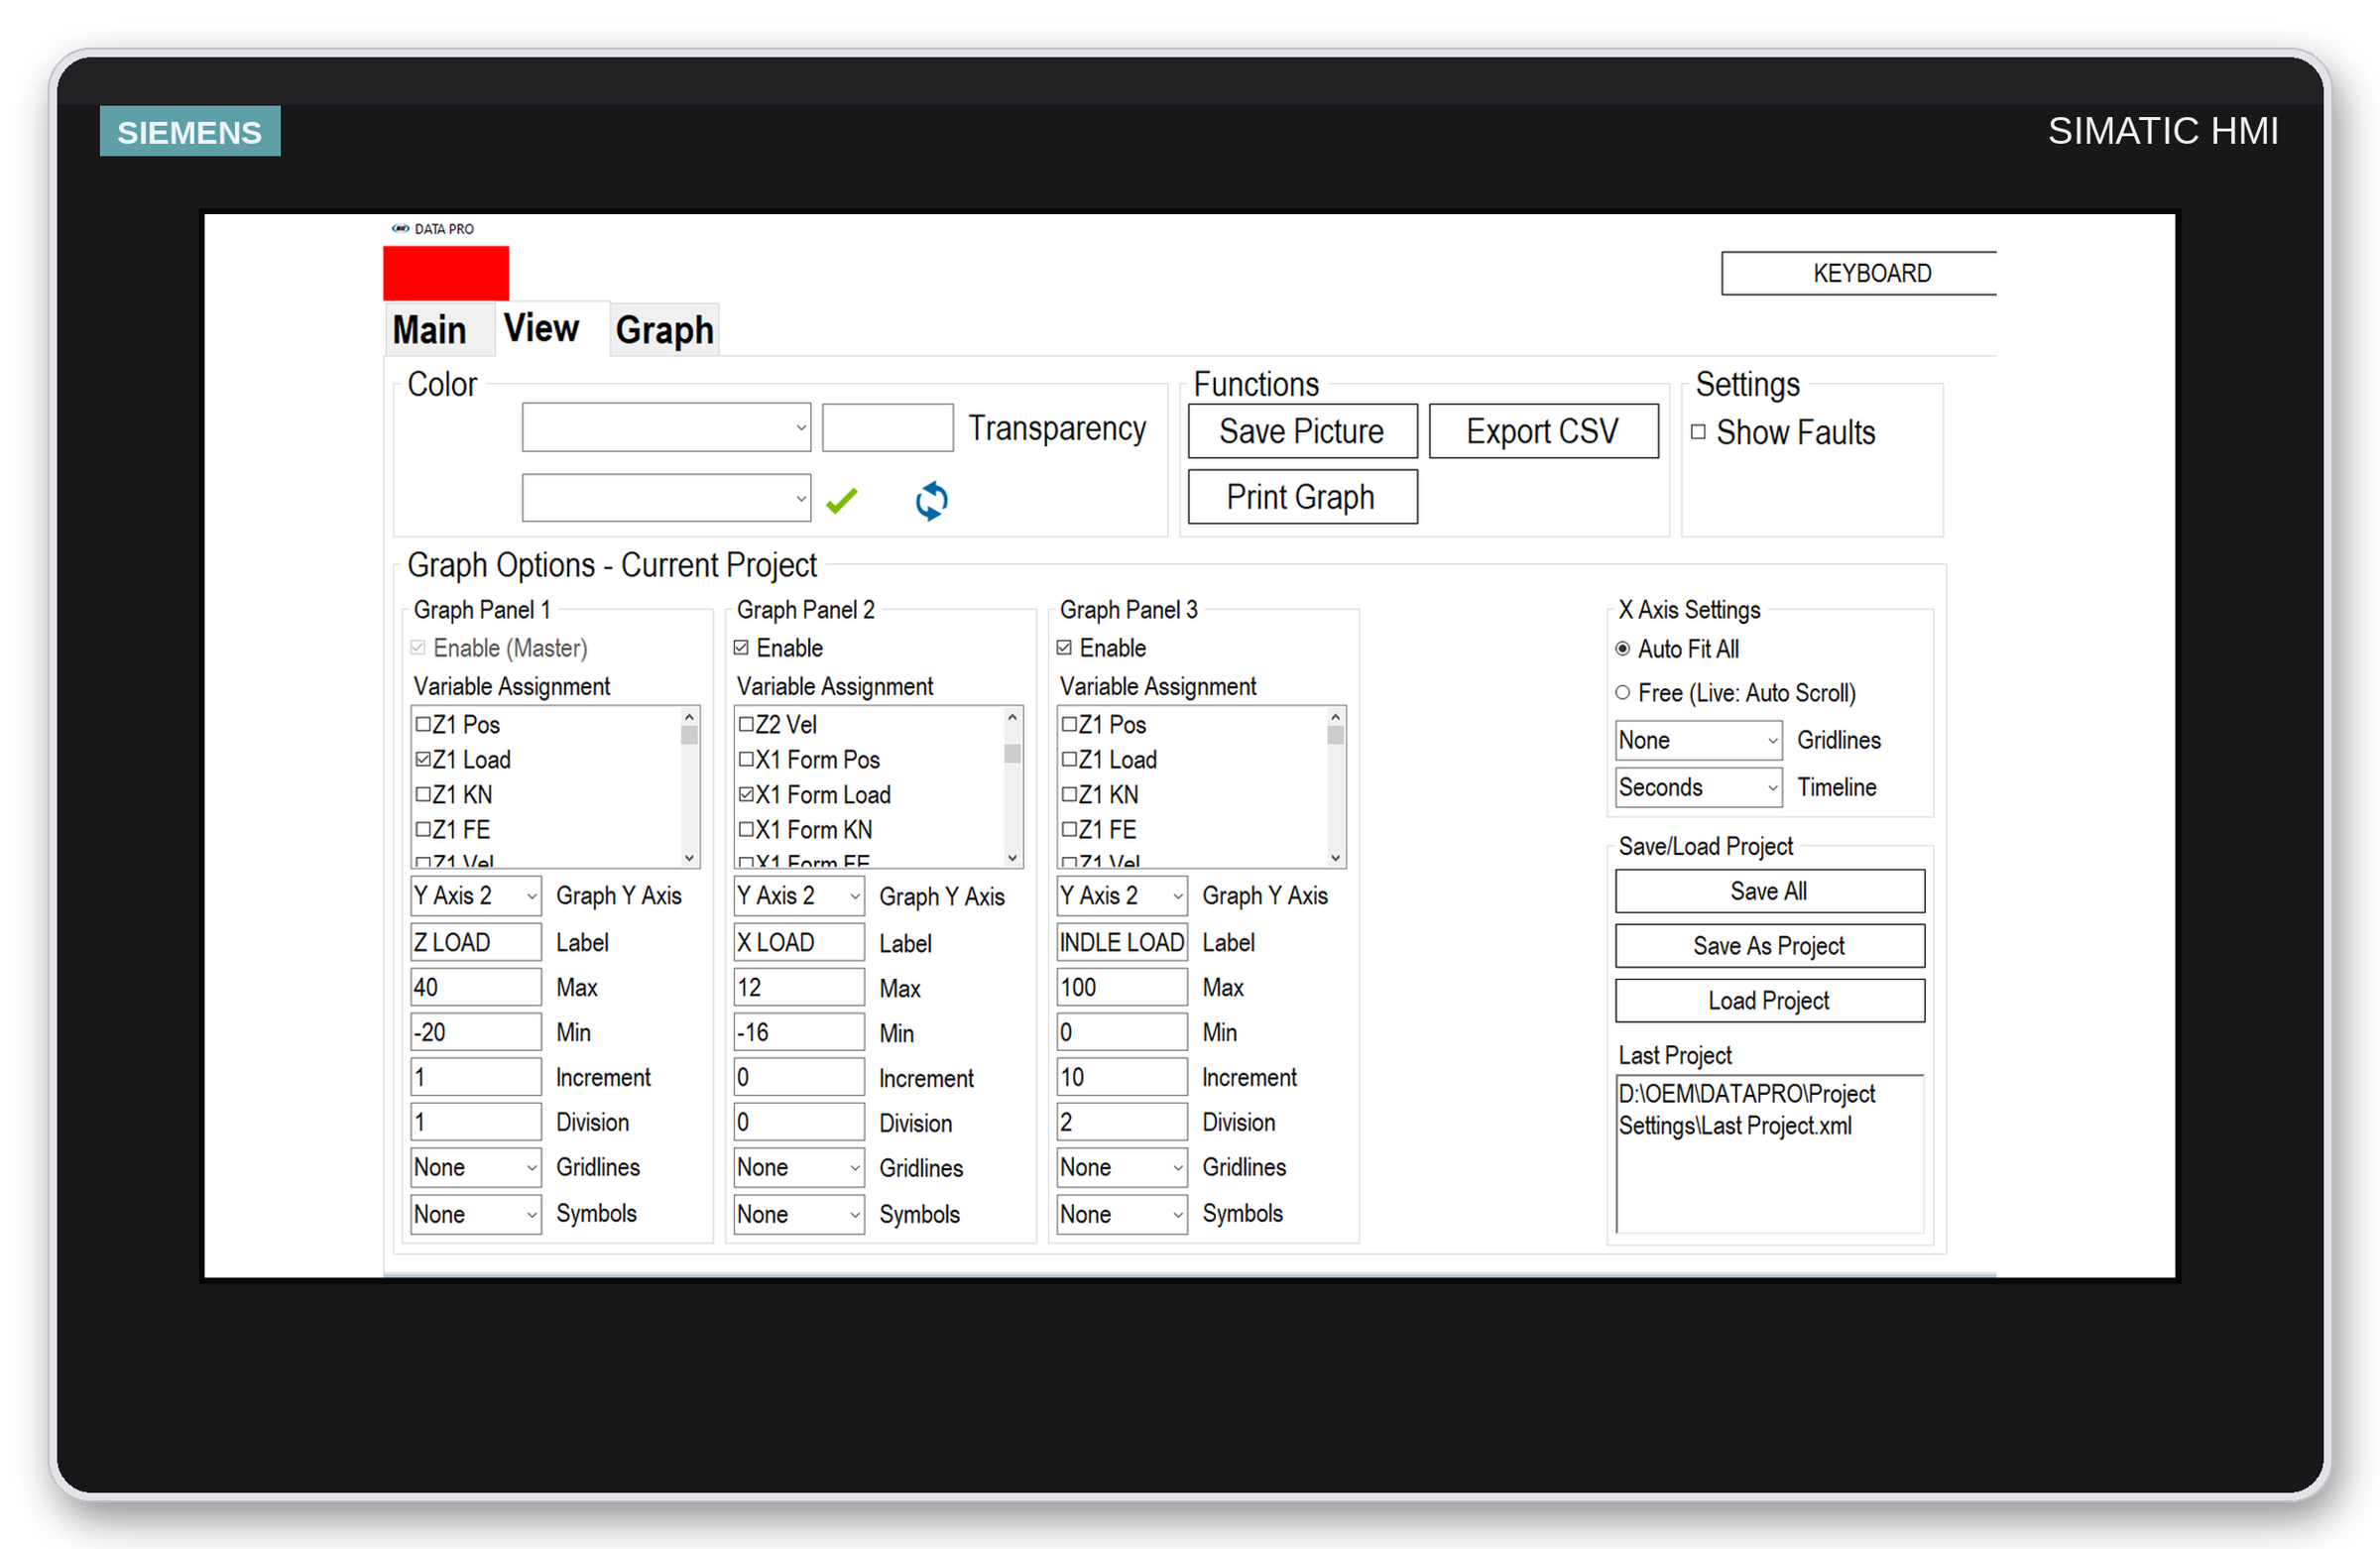2380x1549 pixels.
Task: Check Z1 Pos in Graph Panel 3
Action: (1069, 724)
